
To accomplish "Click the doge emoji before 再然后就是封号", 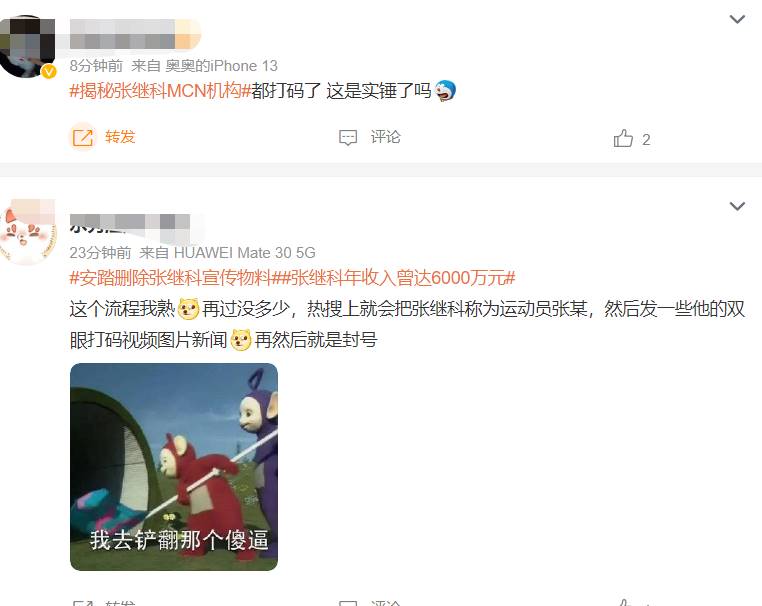I will tap(241, 340).
